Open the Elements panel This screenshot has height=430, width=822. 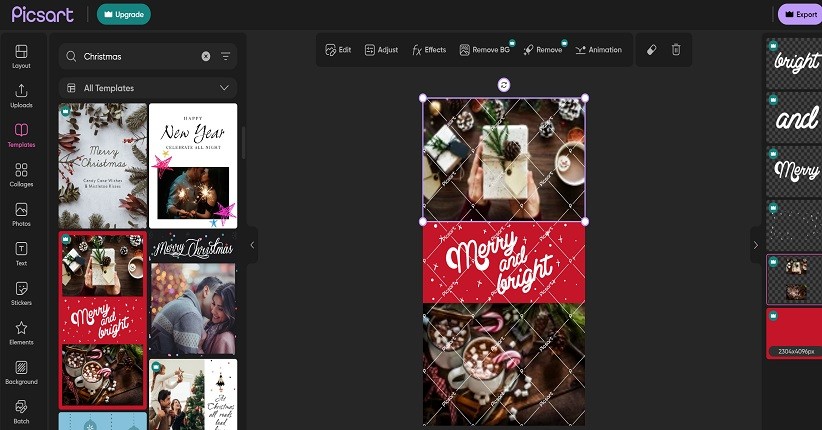click(21, 333)
